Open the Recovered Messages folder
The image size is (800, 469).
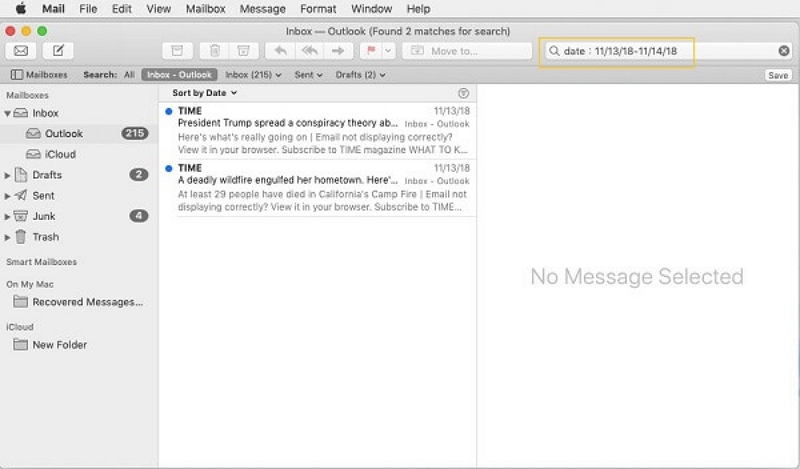[79, 302]
